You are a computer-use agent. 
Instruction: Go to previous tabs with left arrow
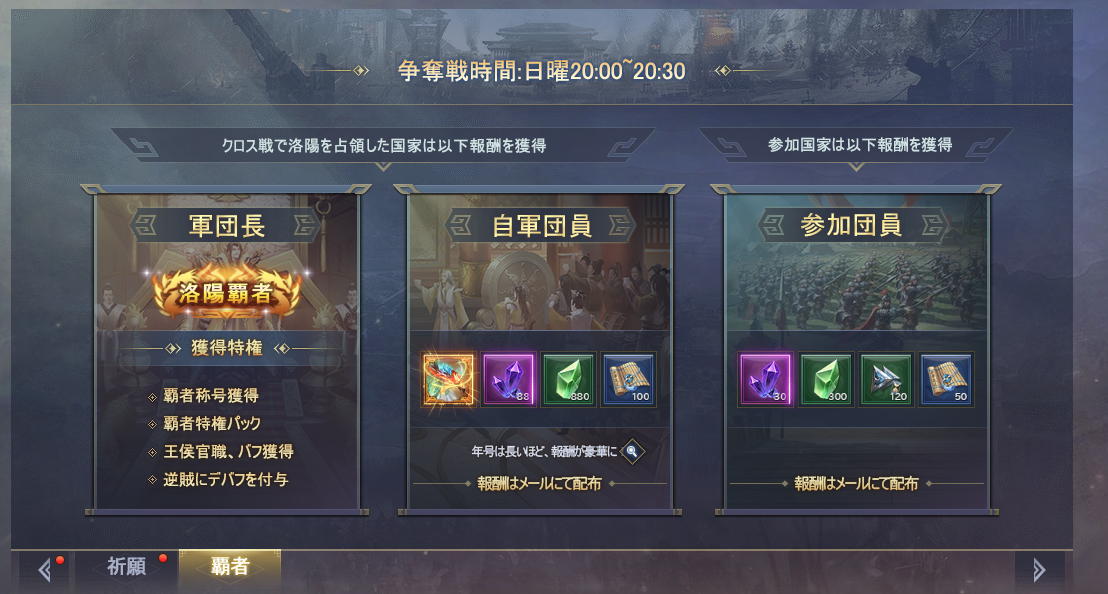coord(45,569)
